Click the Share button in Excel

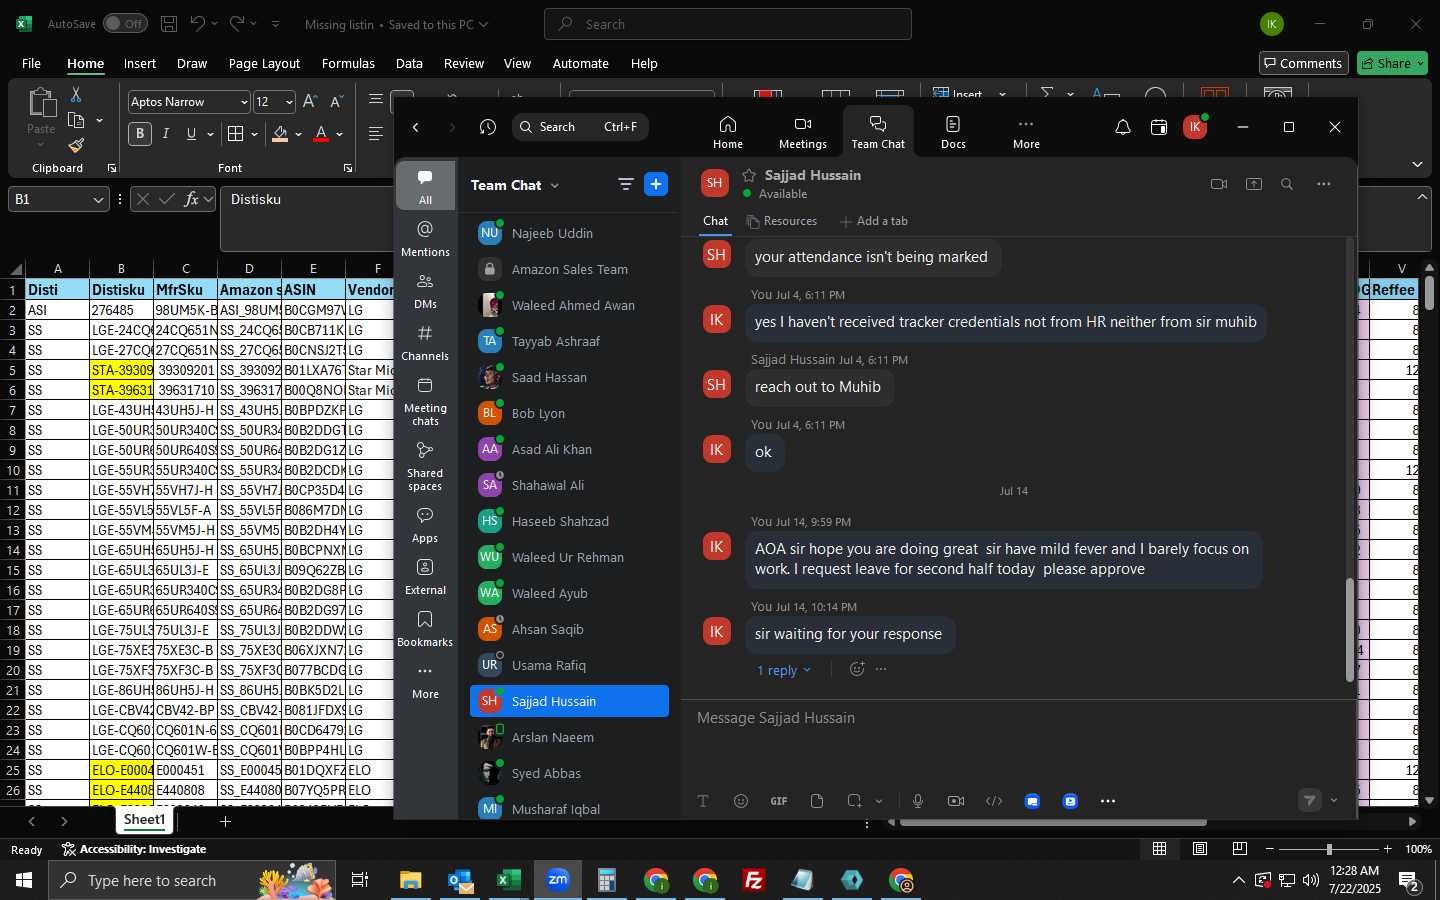pyautogui.click(x=1393, y=63)
